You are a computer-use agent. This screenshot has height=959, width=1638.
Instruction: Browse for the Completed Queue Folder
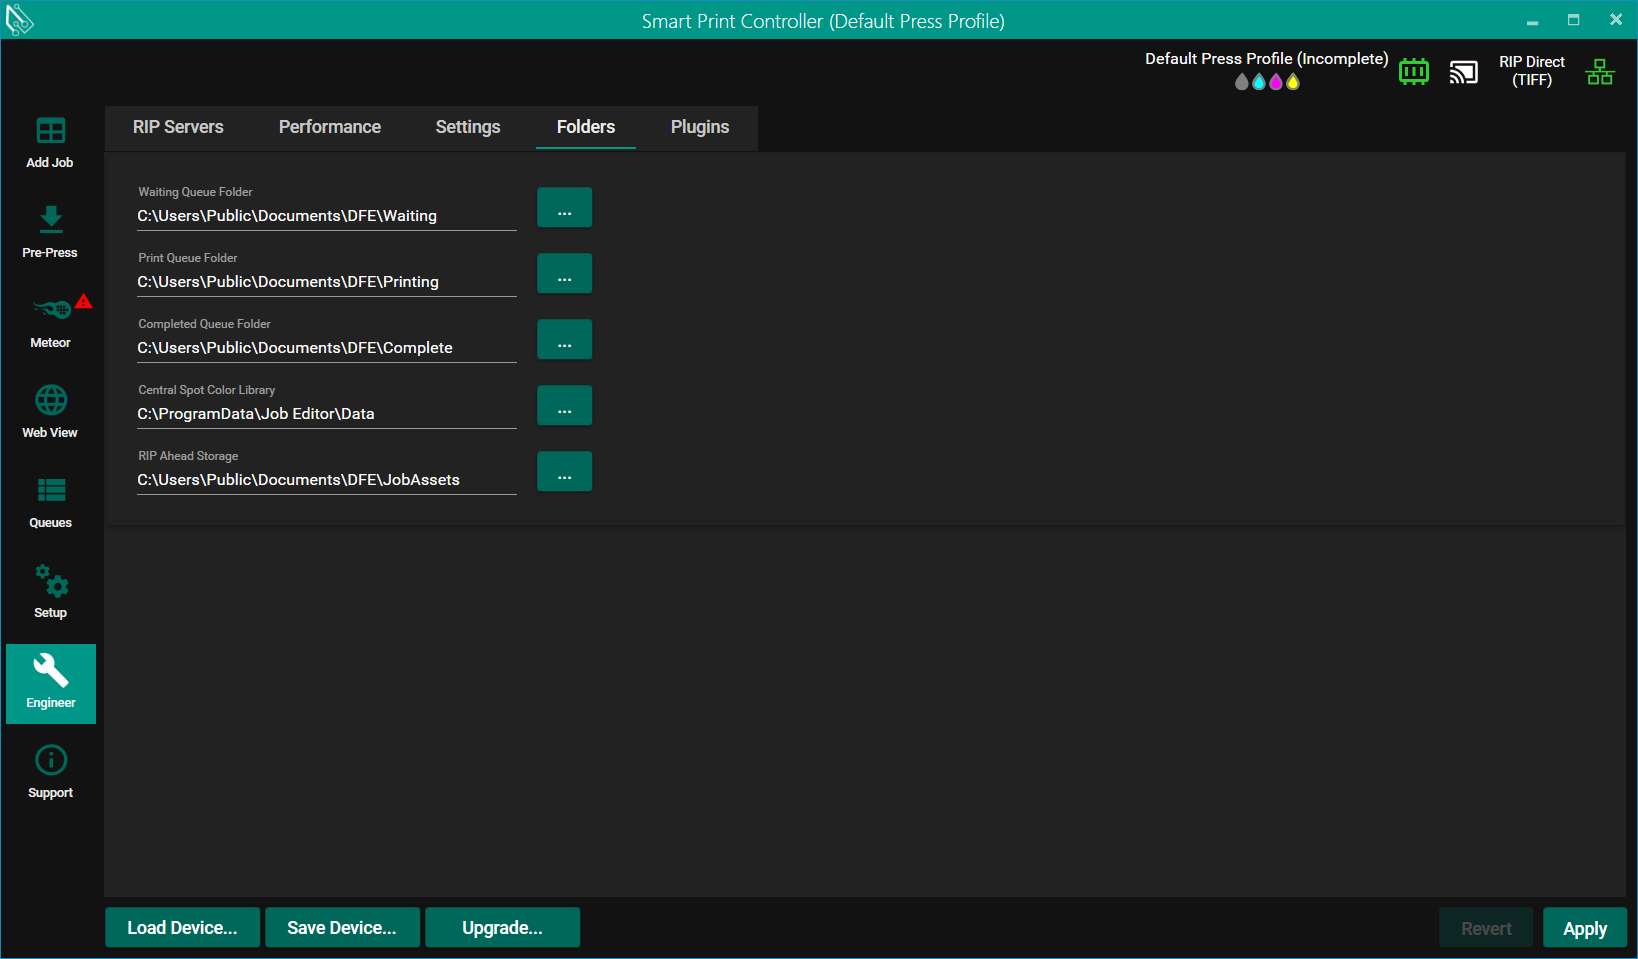(564, 340)
